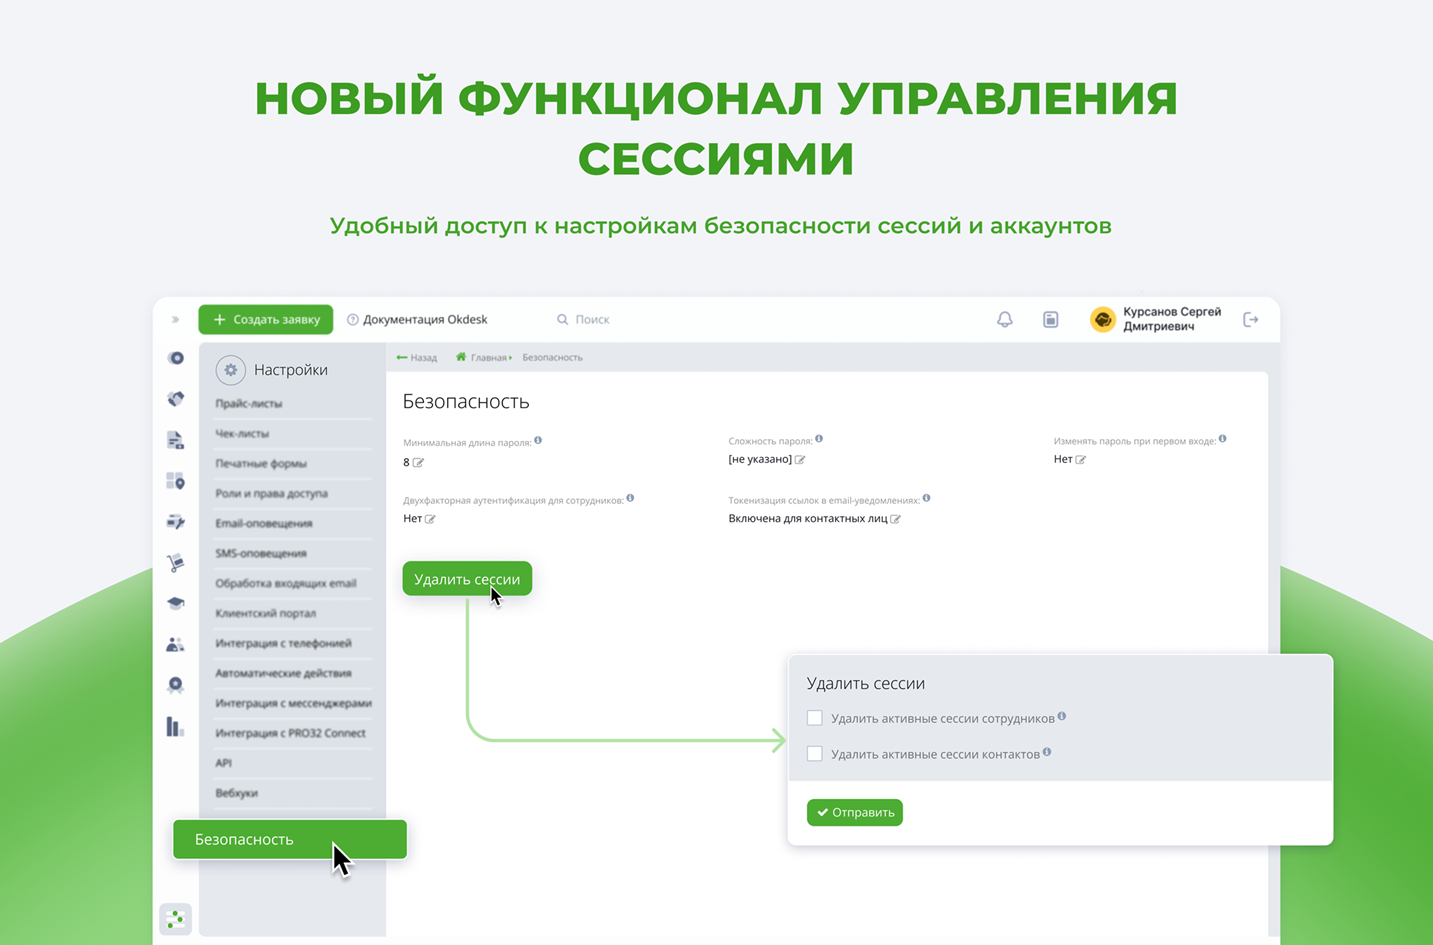This screenshot has width=1433, height=945.
Task: Edit the email link tokenization setting
Action: [896, 519]
